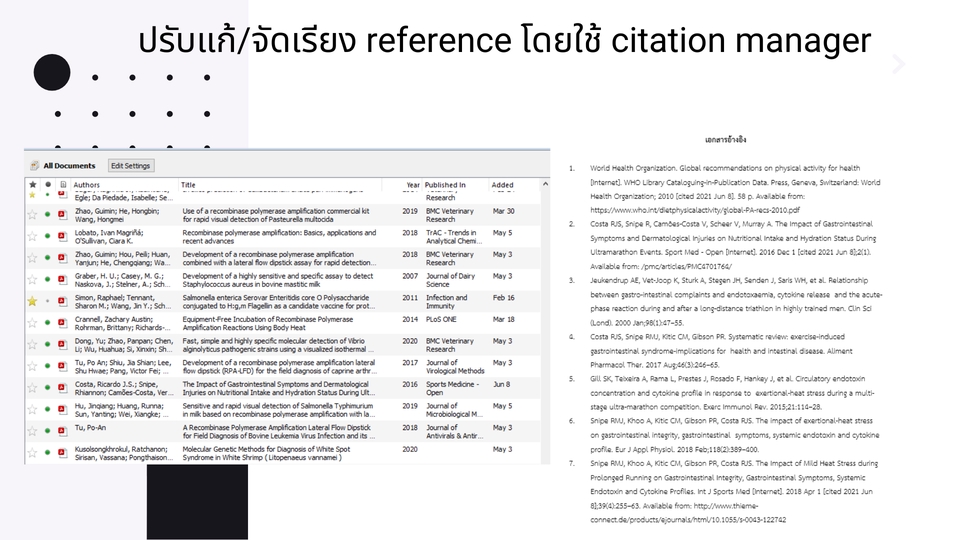Sort documents by Year column header
Image resolution: width=960 pixels, height=540 pixels.
[x=413, y=184]
